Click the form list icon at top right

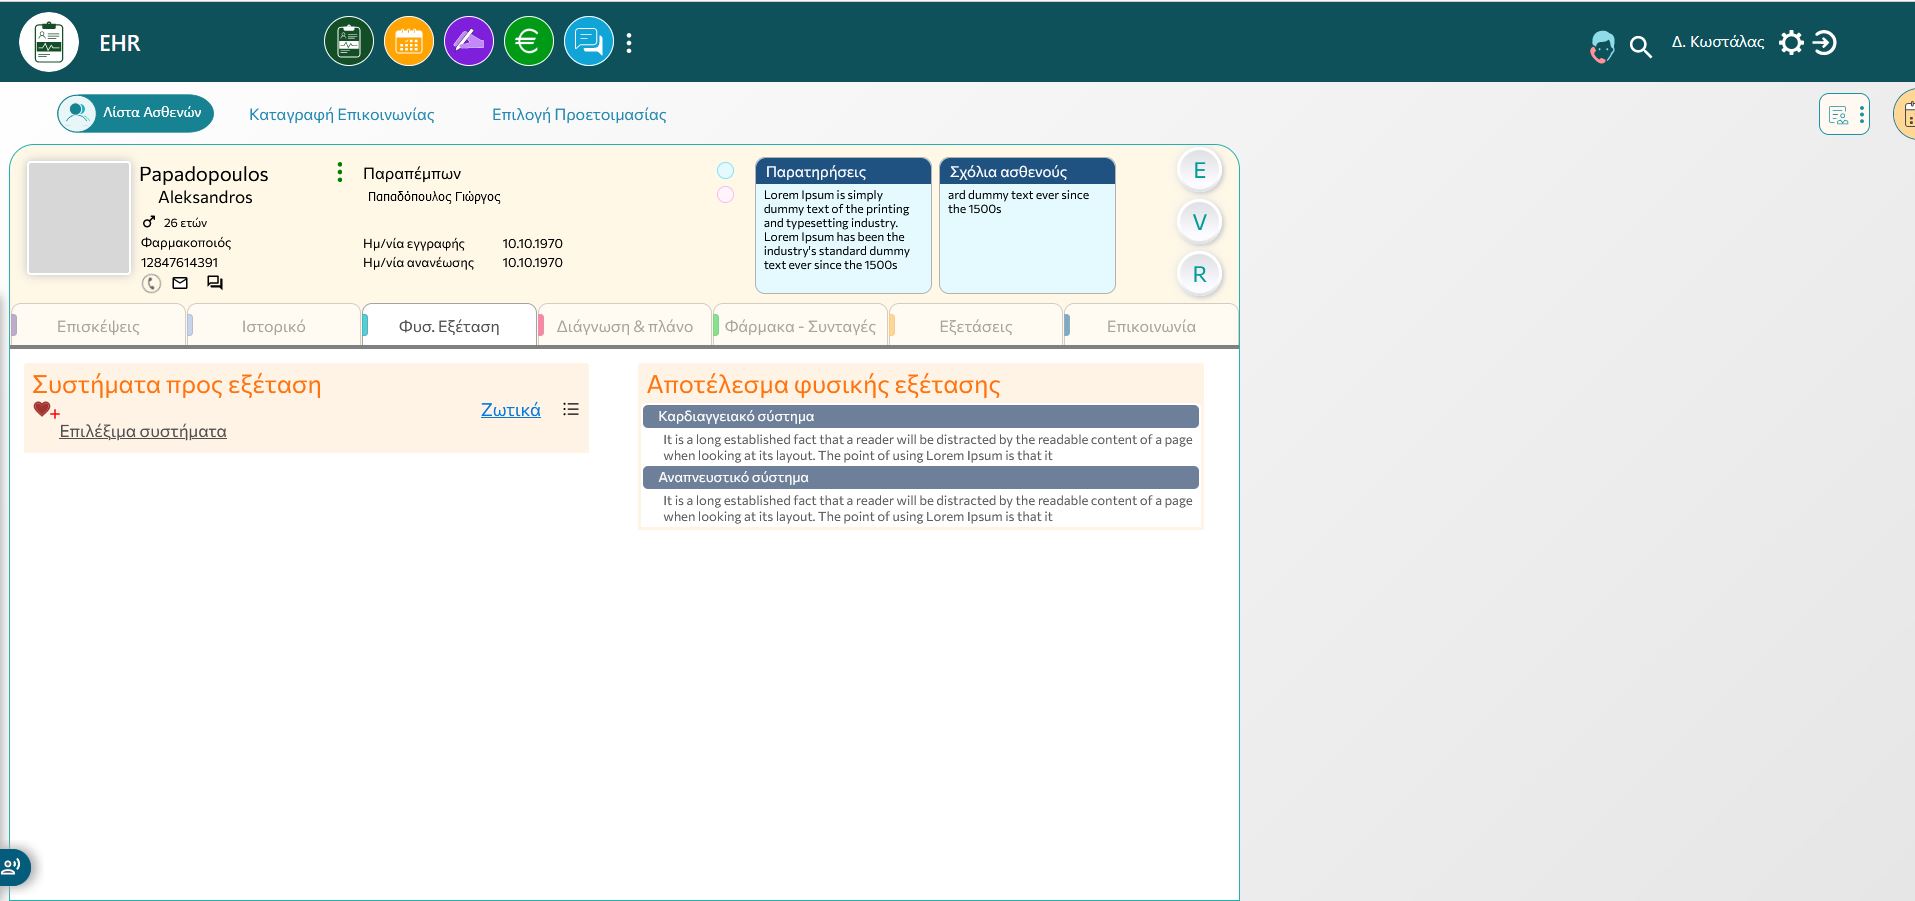pos(1838,115)
